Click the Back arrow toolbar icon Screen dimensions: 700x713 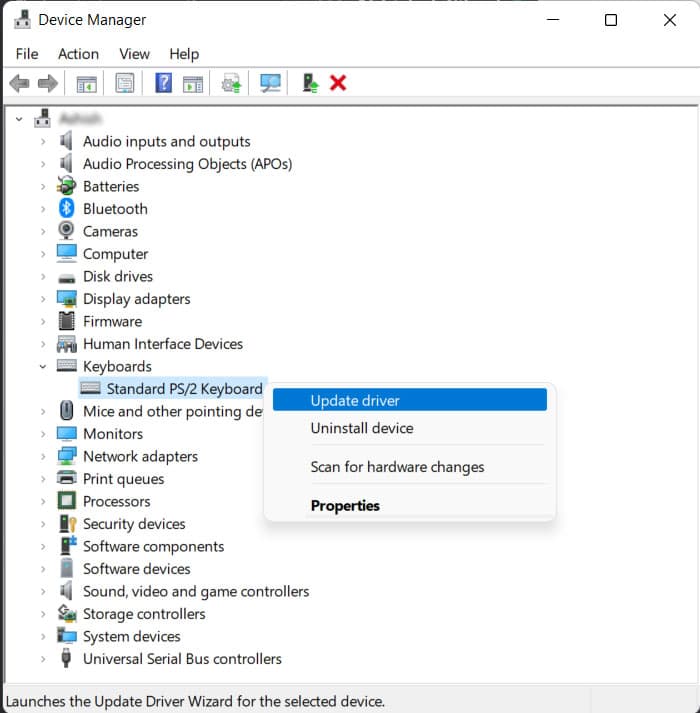(x=20, y=84)
